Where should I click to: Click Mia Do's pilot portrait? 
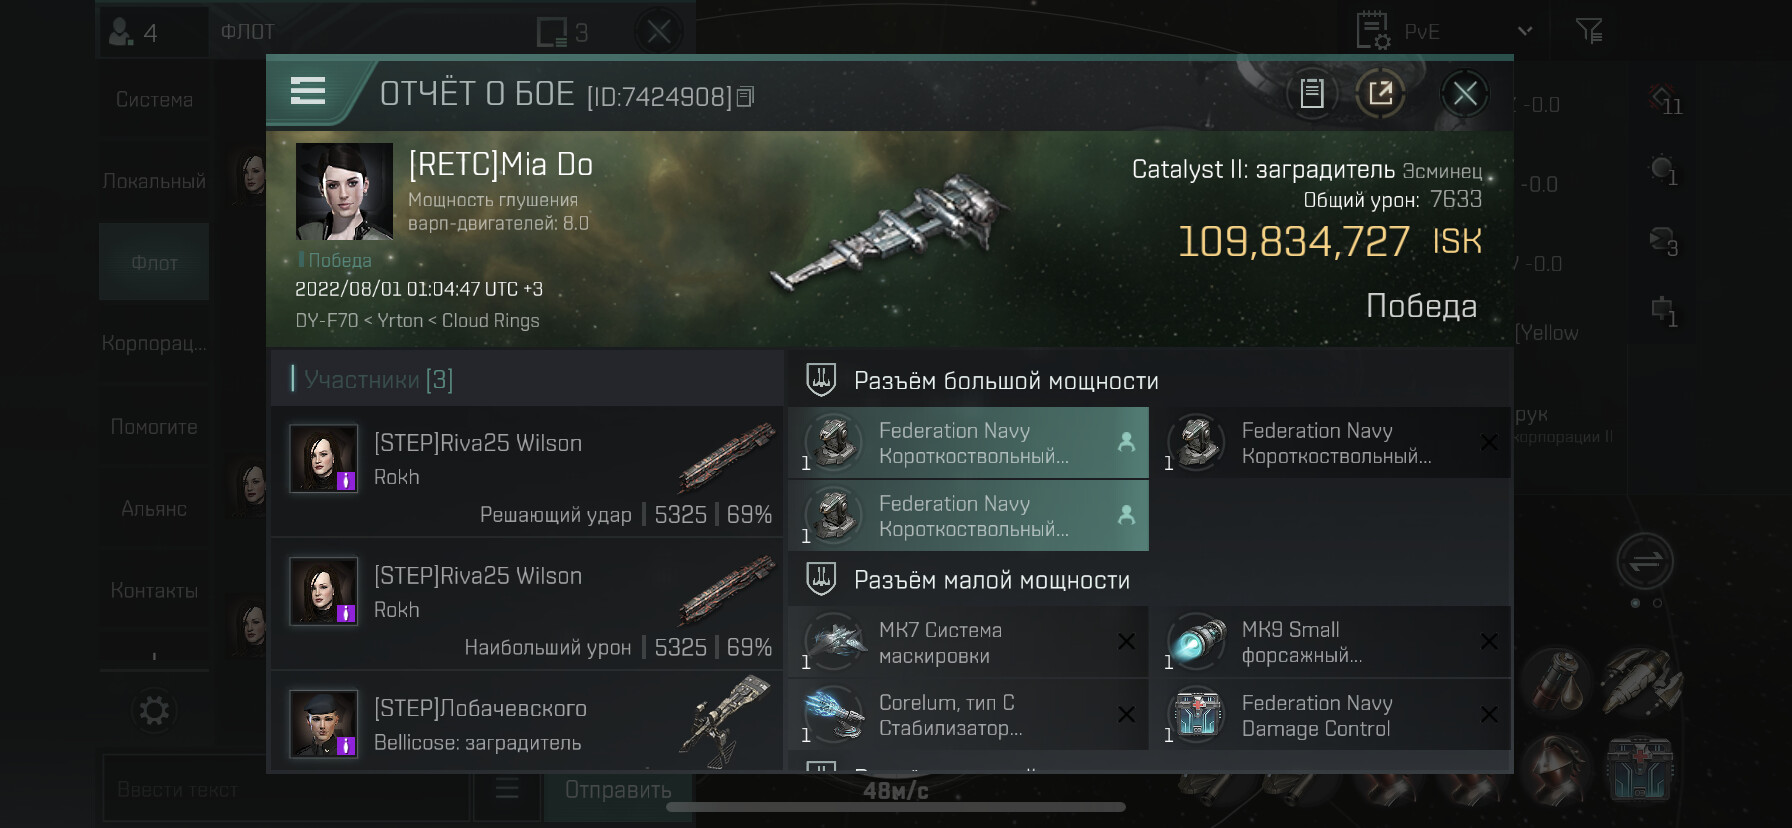344,191
